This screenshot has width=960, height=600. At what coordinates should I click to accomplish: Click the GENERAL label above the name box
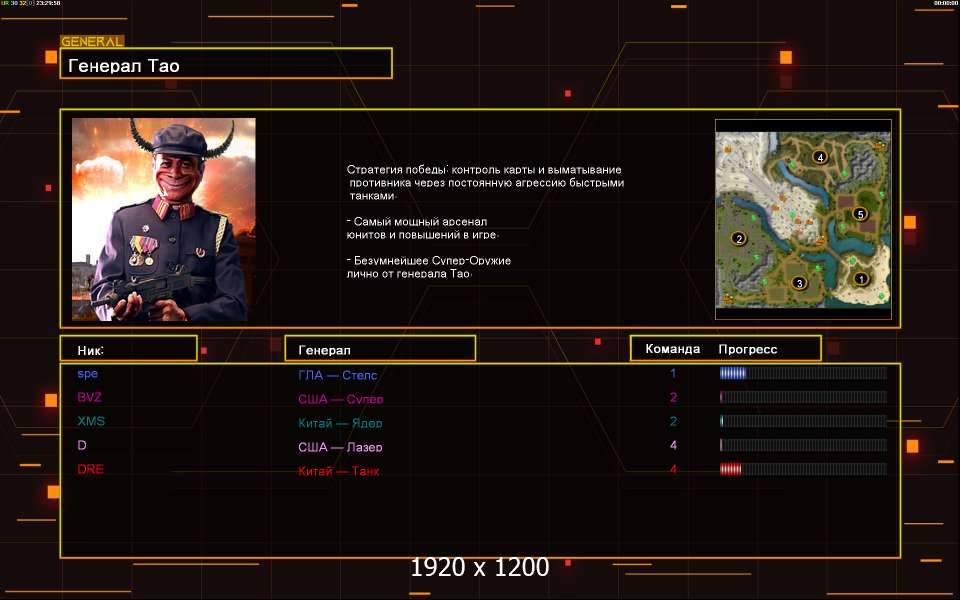click(x=92, y=42)
